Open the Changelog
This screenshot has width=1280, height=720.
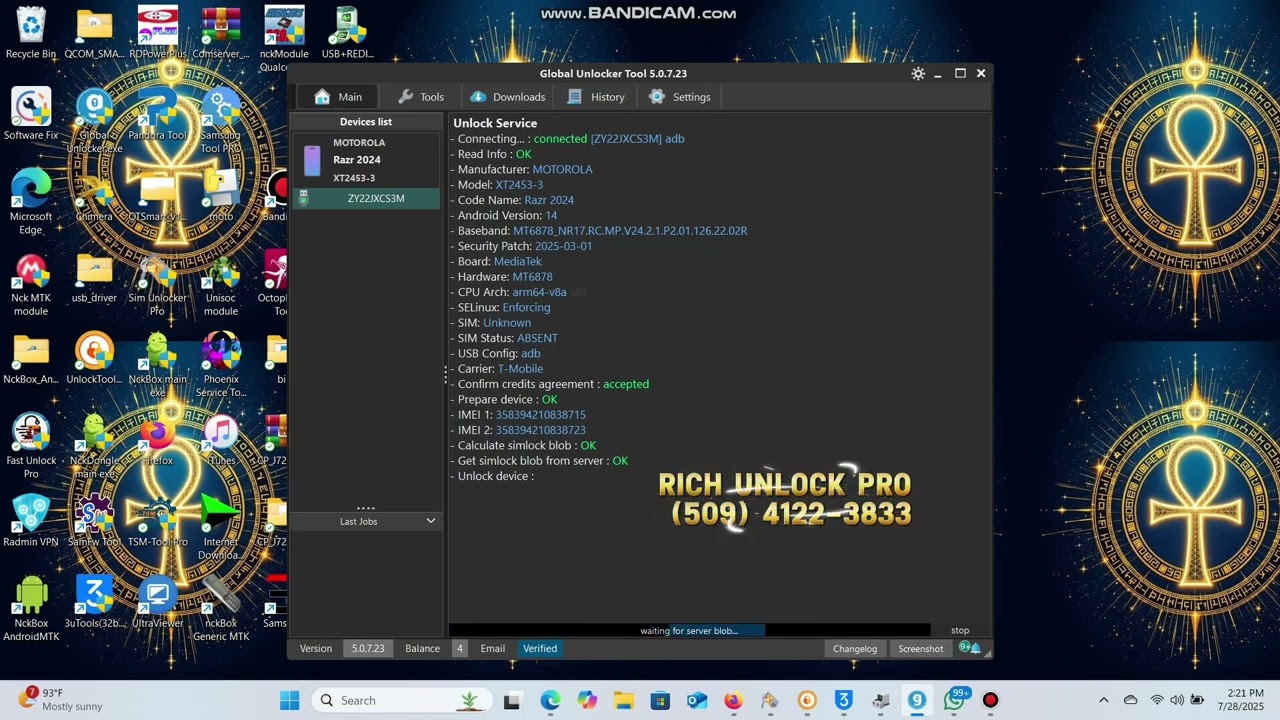coord(855,649)
